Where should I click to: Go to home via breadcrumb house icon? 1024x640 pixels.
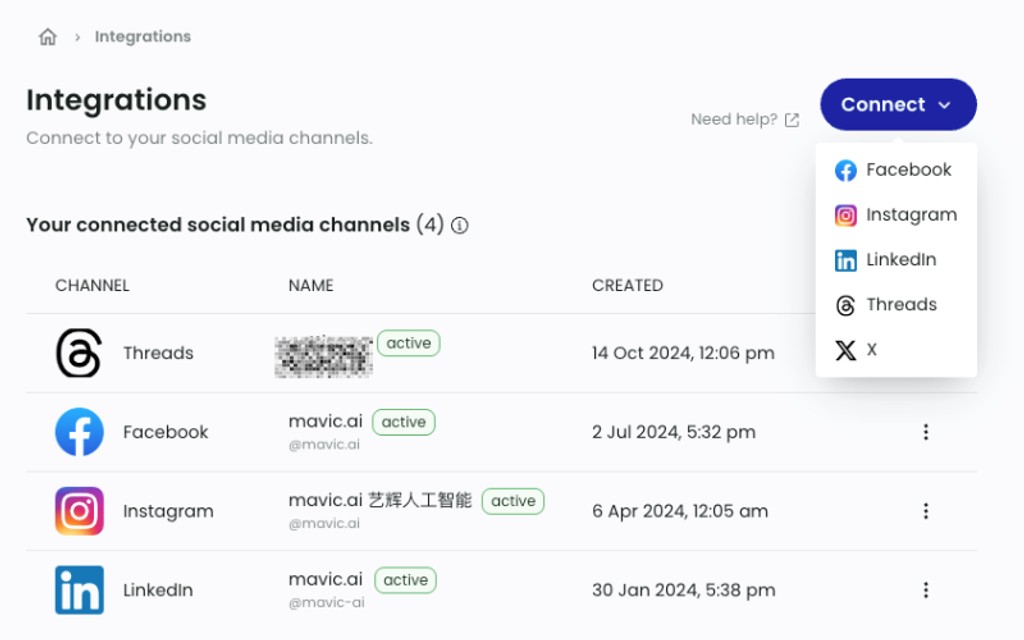[48, 37]
